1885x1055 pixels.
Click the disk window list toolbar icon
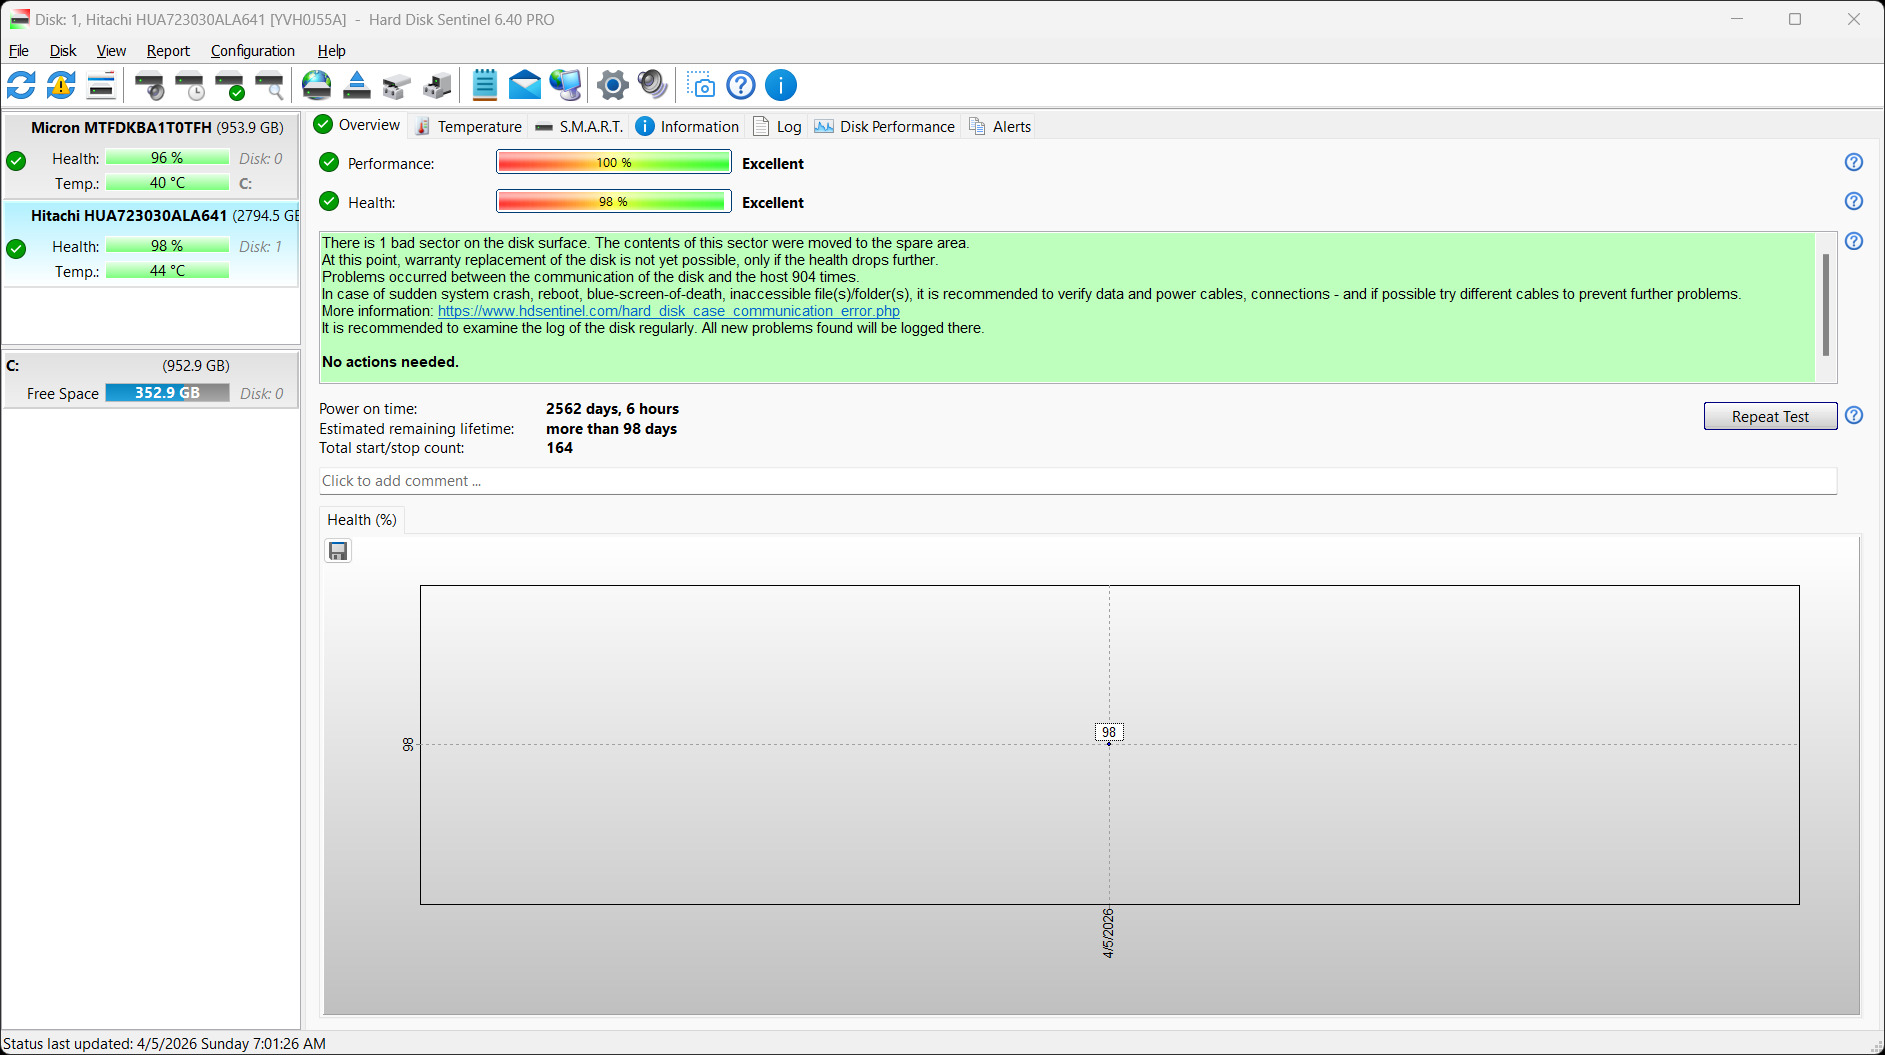coord(101,86)
